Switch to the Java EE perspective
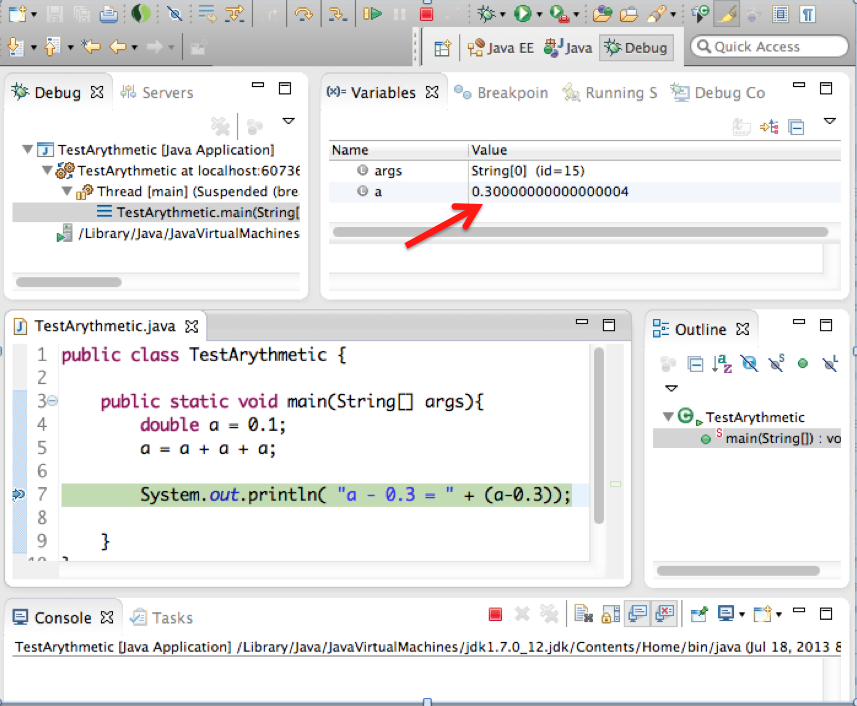Image resolution: width=857 pixels, height=706 pixels. tap(501, 47)
